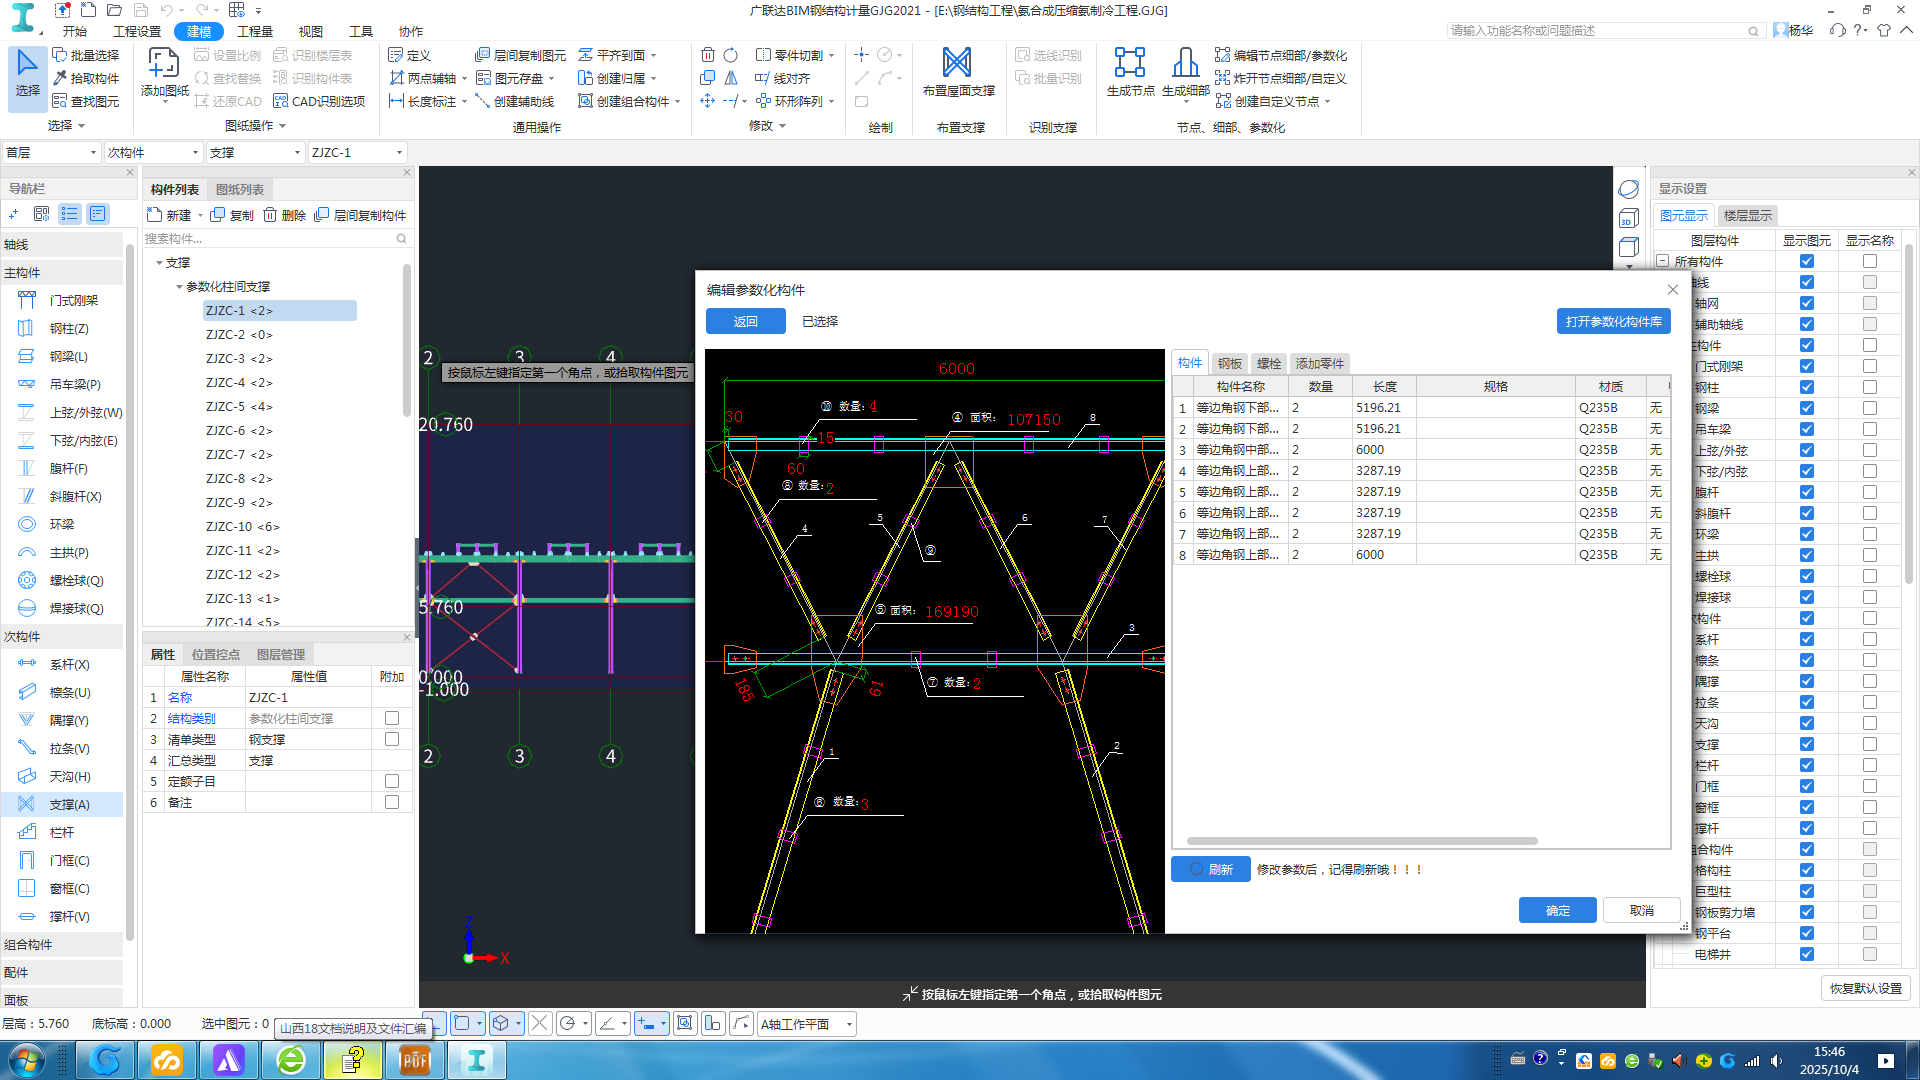1920x1080 pixels.
Task: Click the 批量选择 tool
Action: click(86, 55)
